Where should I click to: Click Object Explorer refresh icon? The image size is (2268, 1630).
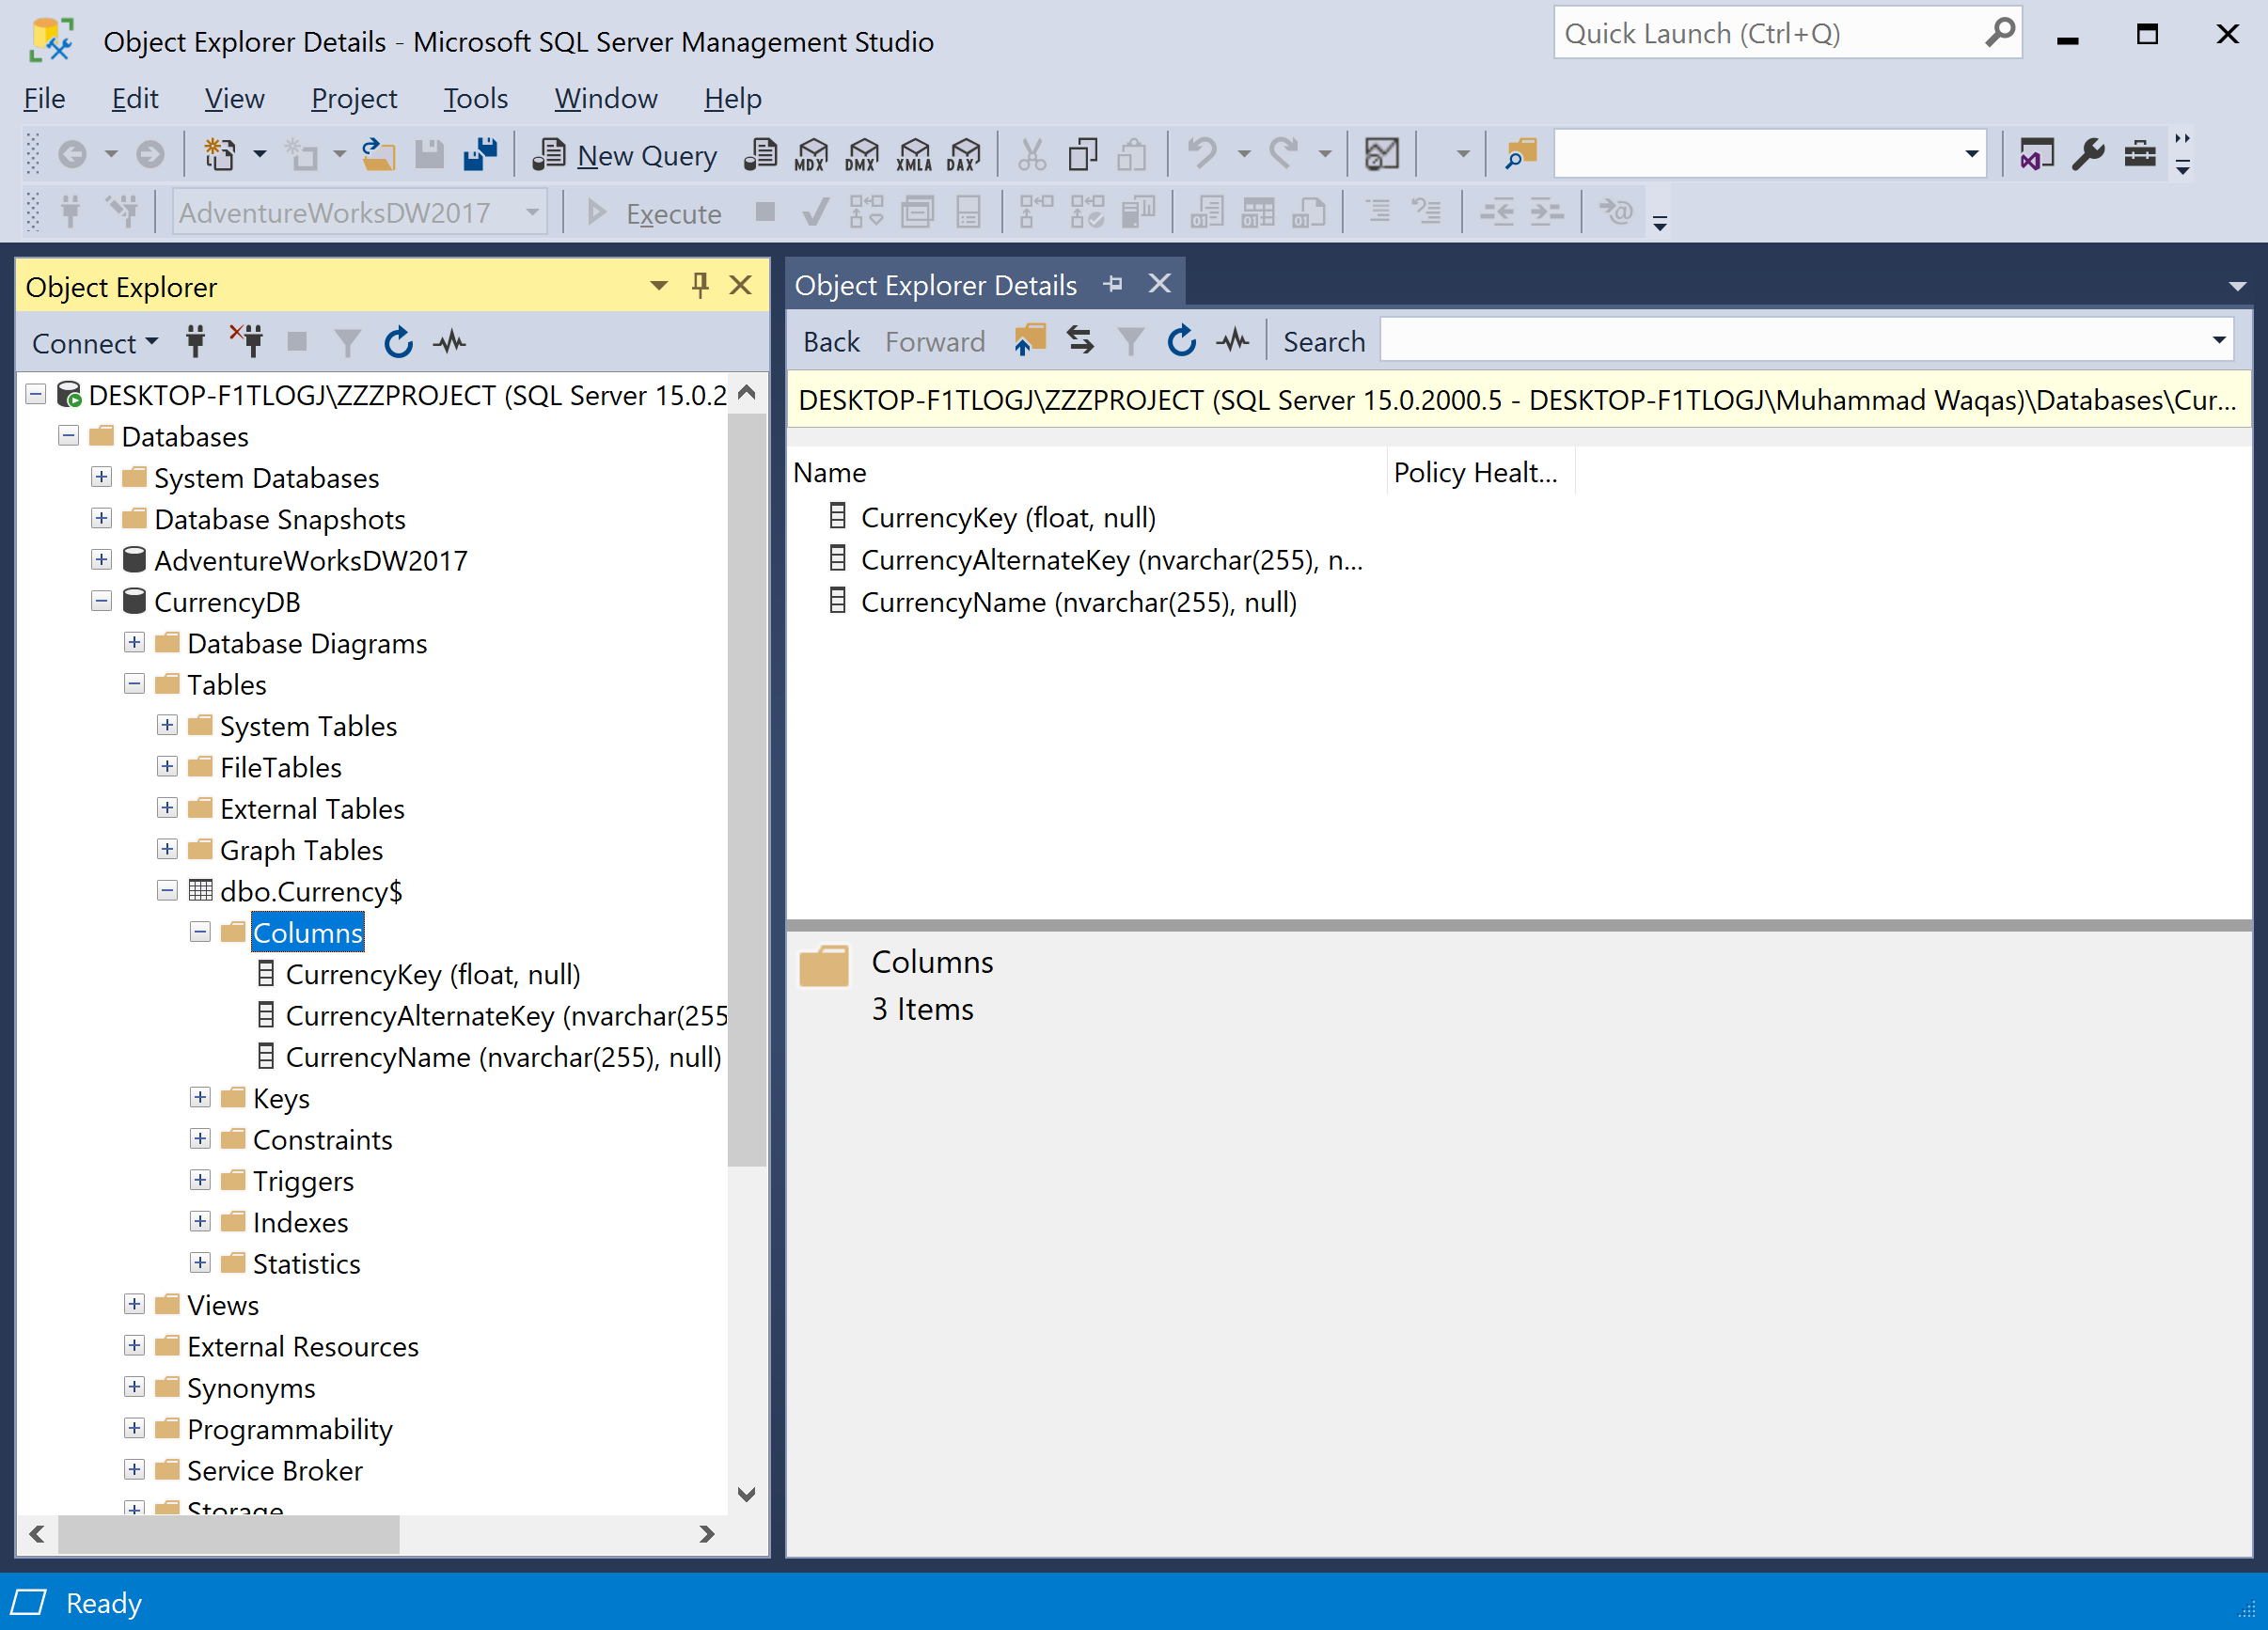pos(398,343)
